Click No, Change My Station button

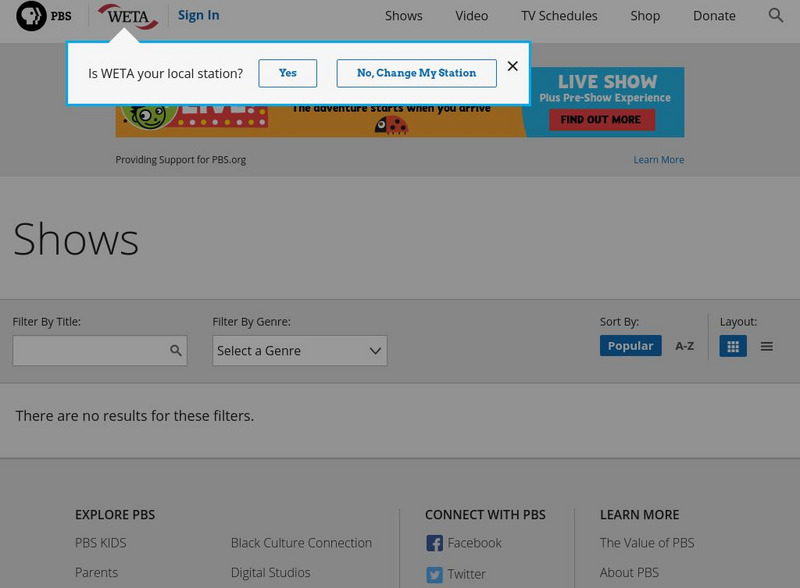point(416,73)
